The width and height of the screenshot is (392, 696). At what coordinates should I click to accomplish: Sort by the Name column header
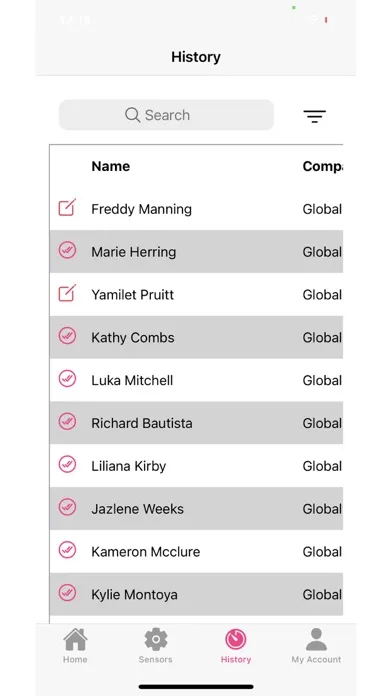[111, 166]
